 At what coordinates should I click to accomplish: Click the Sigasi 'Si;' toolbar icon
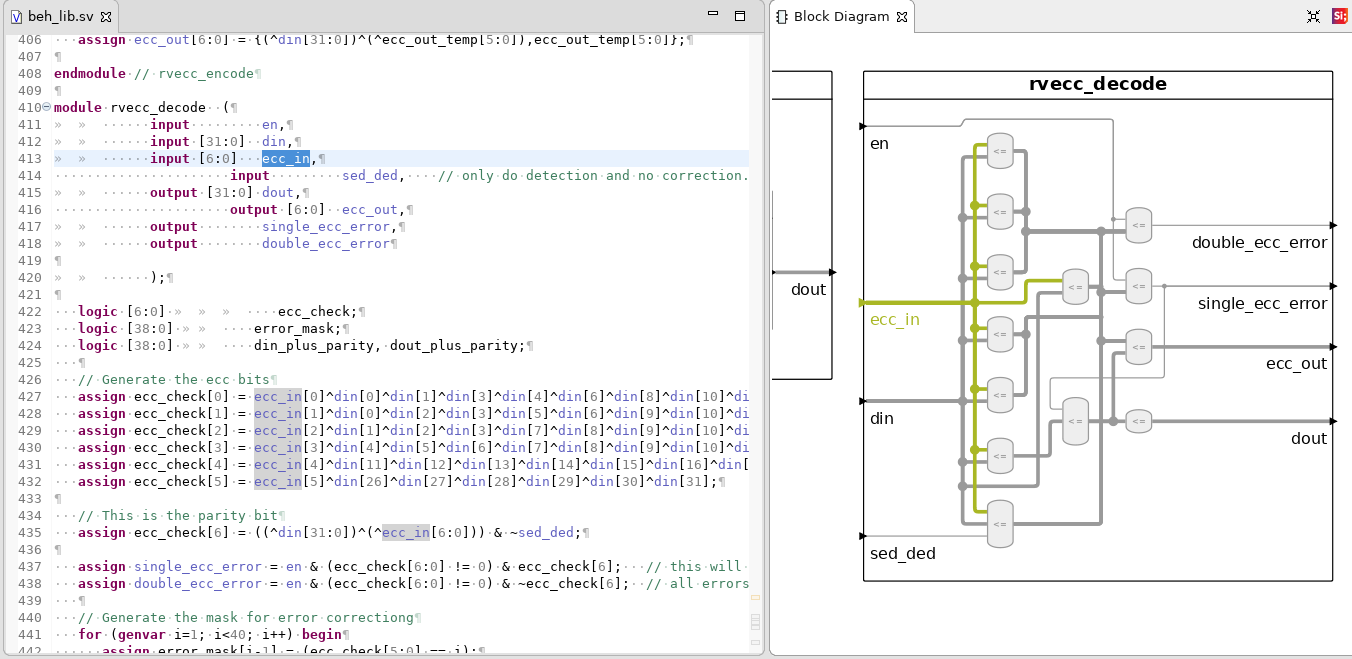coord(1340,16)
